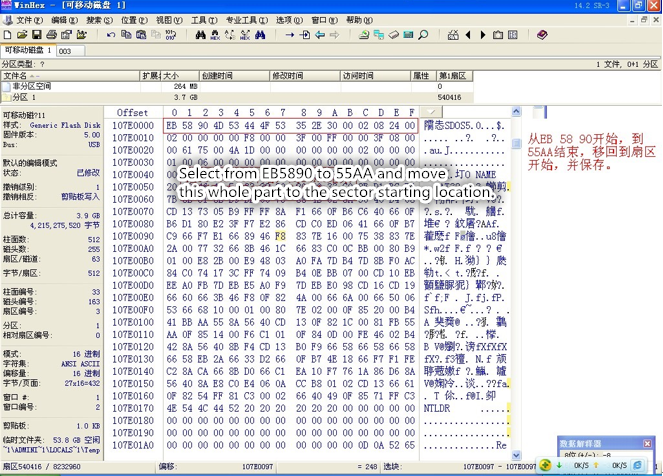
Task: Click the Print toolbar icon
Action: click(x=52, y=35)
